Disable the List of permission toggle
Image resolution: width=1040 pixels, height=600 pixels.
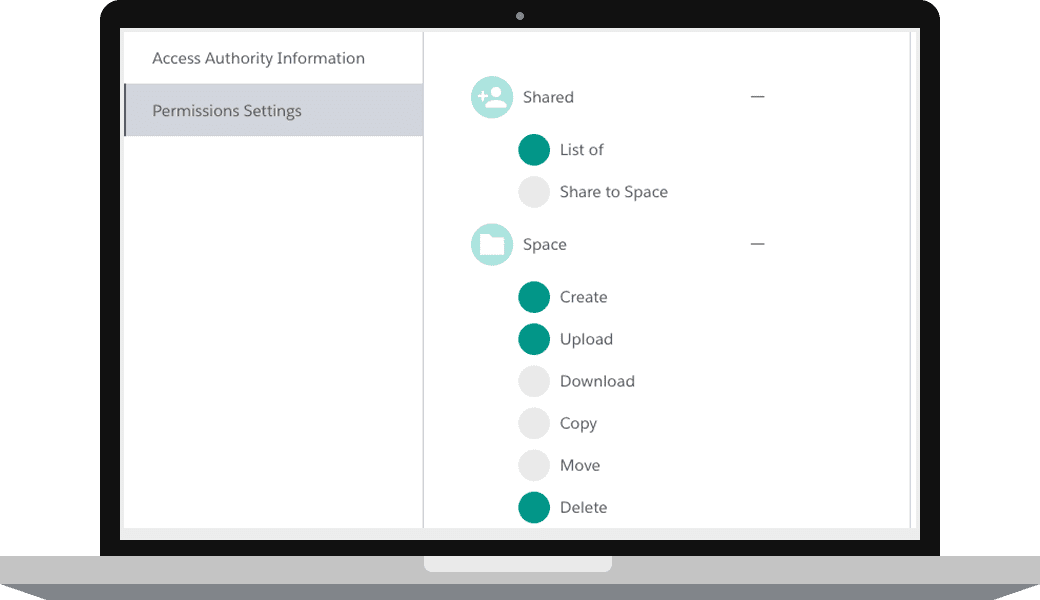point(534,150)
